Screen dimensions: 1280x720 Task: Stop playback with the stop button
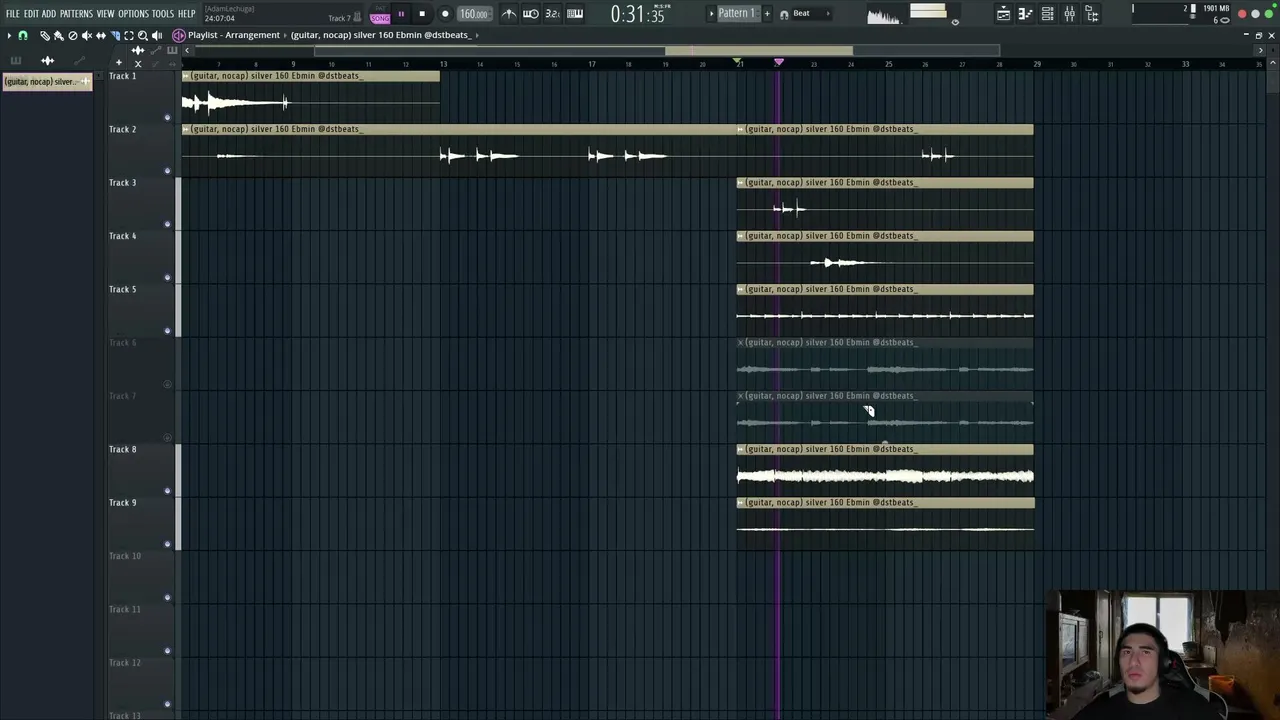(x=422, y=14)
